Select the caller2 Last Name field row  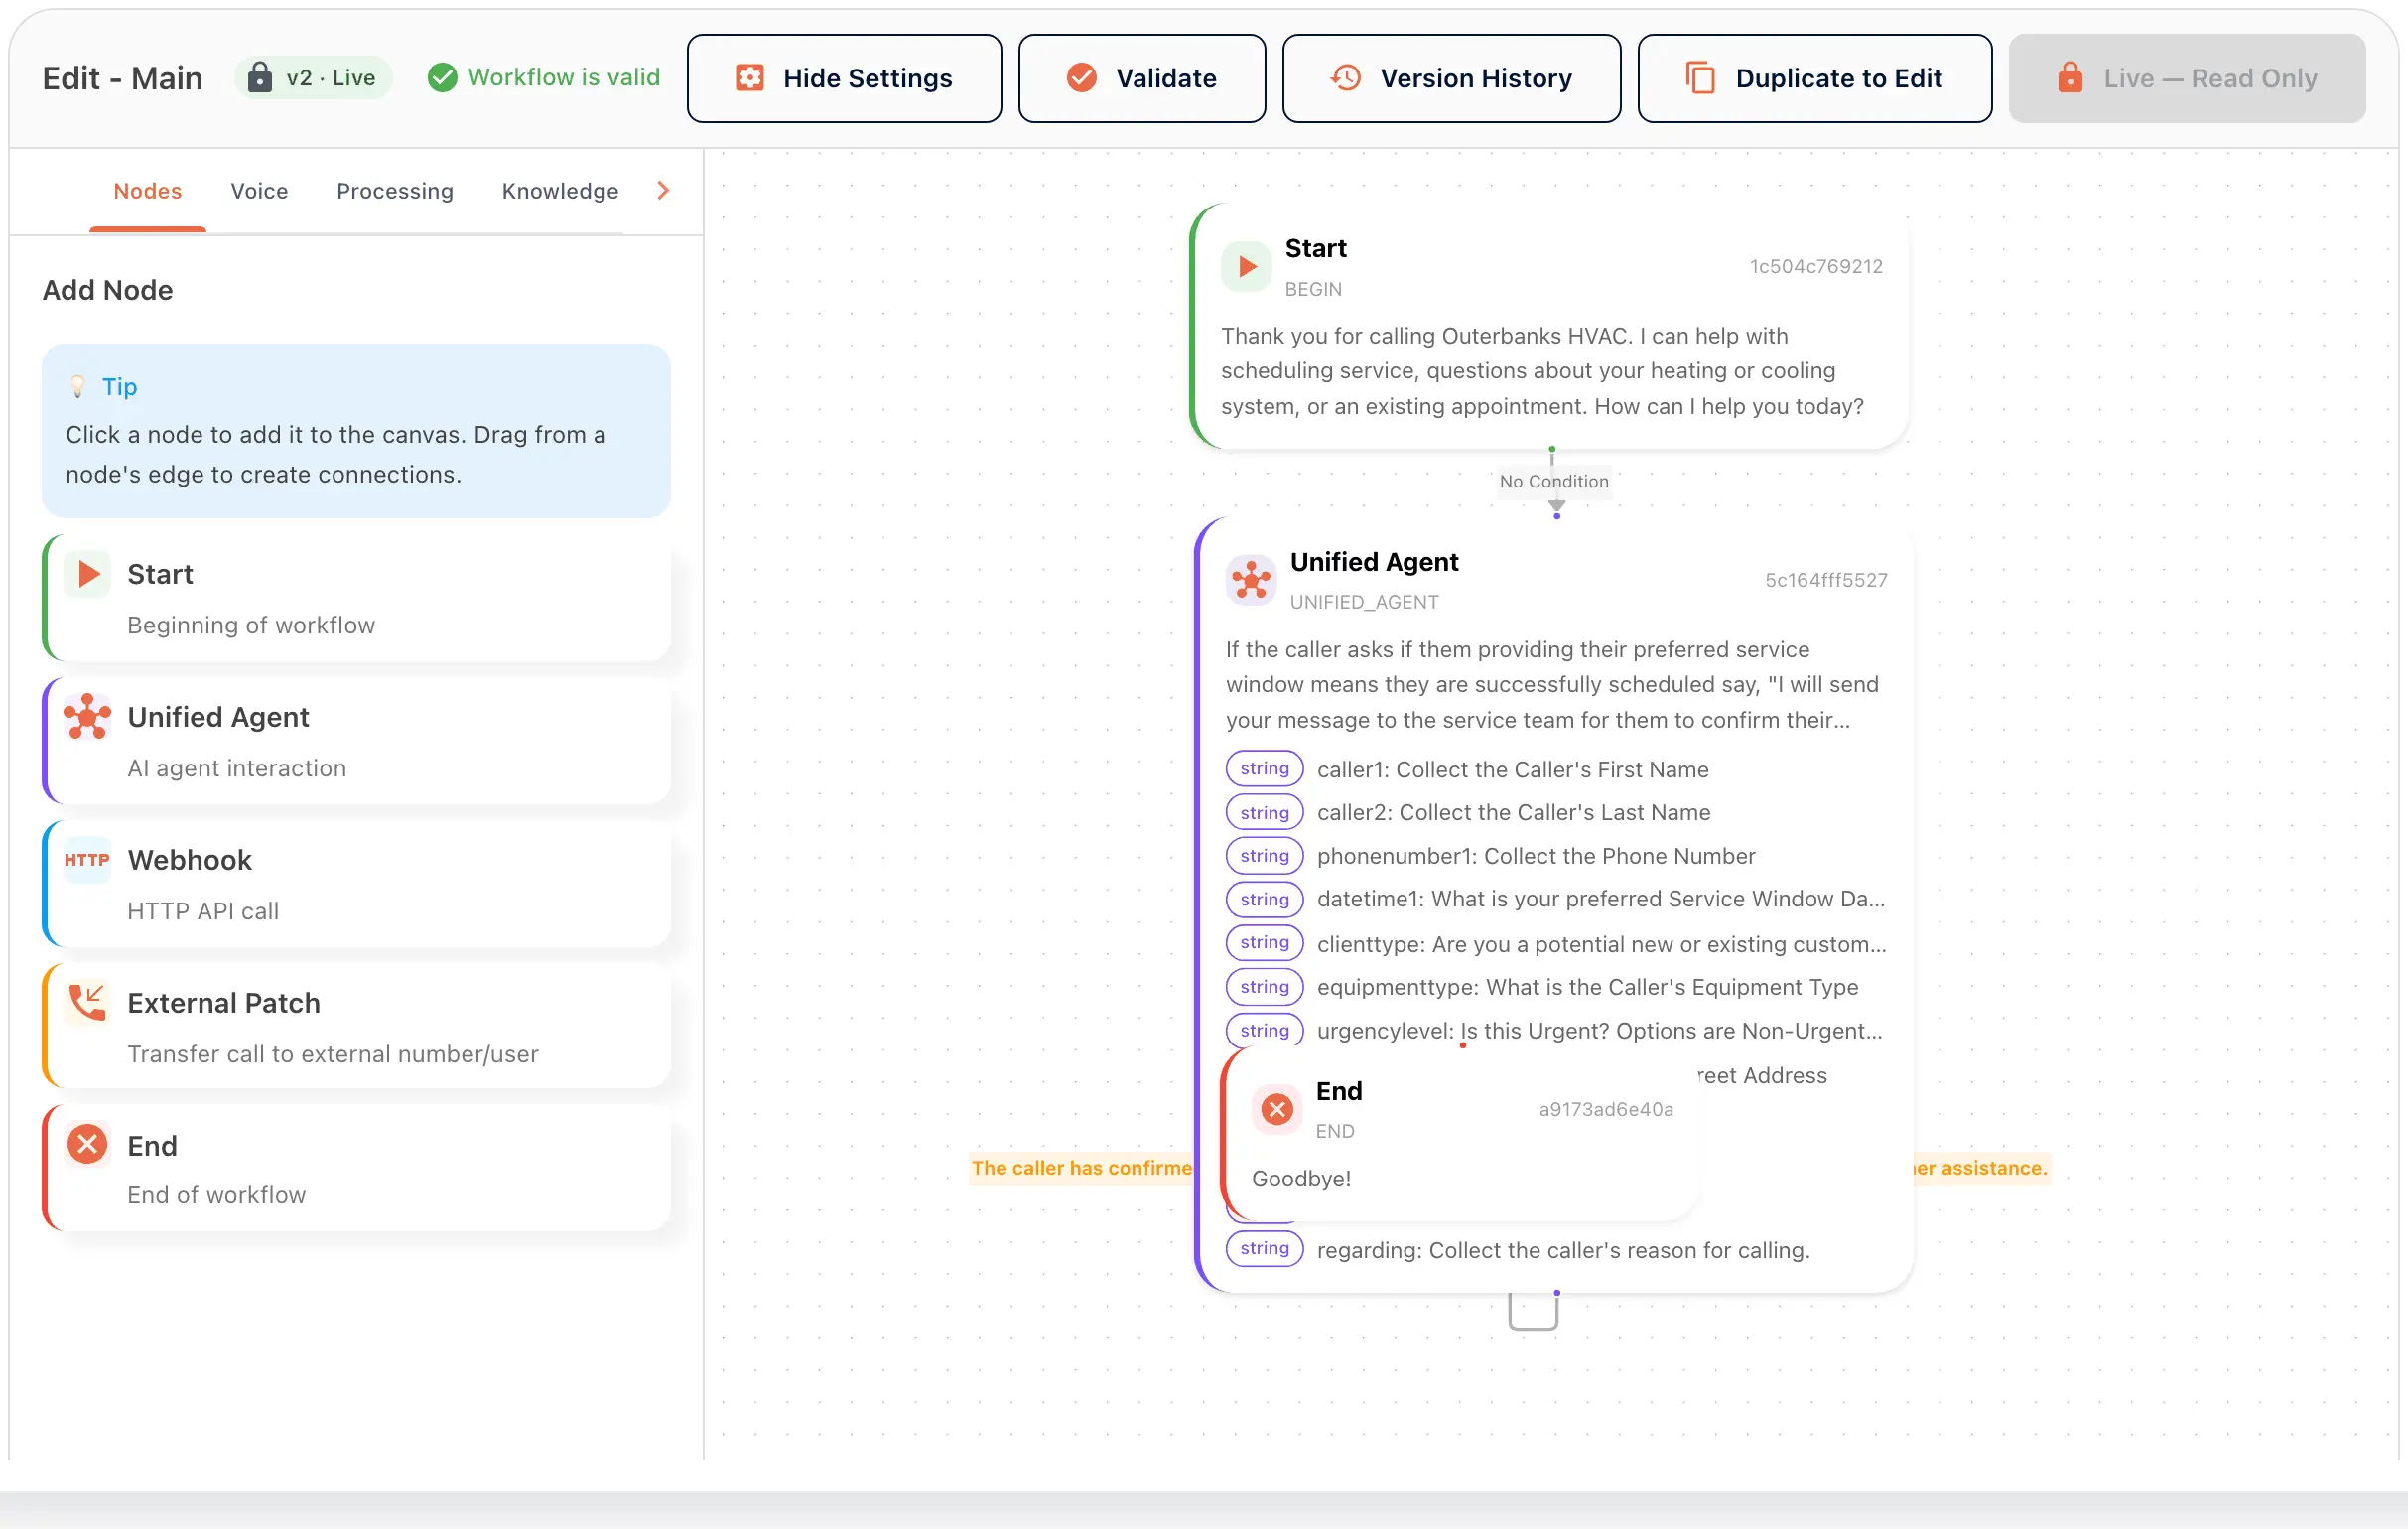coord(1556,812)
